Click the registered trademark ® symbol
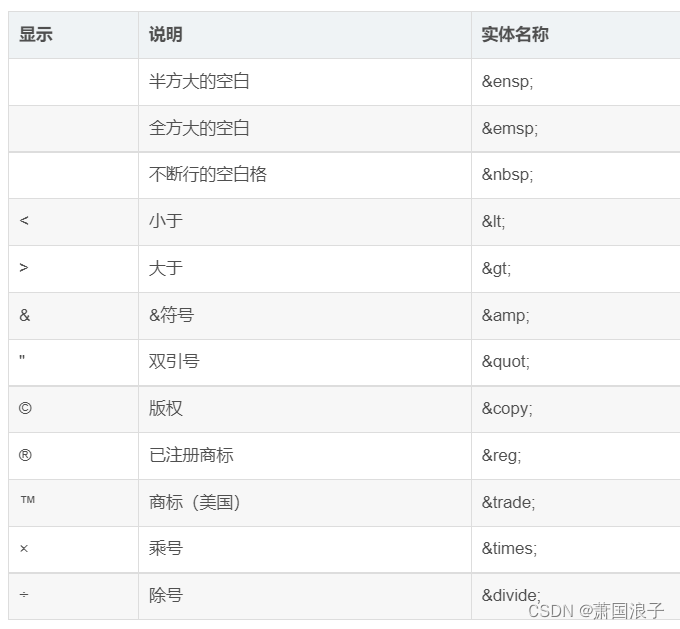Image resolution: width=680 pixels, height=629 pixels. 25,455
